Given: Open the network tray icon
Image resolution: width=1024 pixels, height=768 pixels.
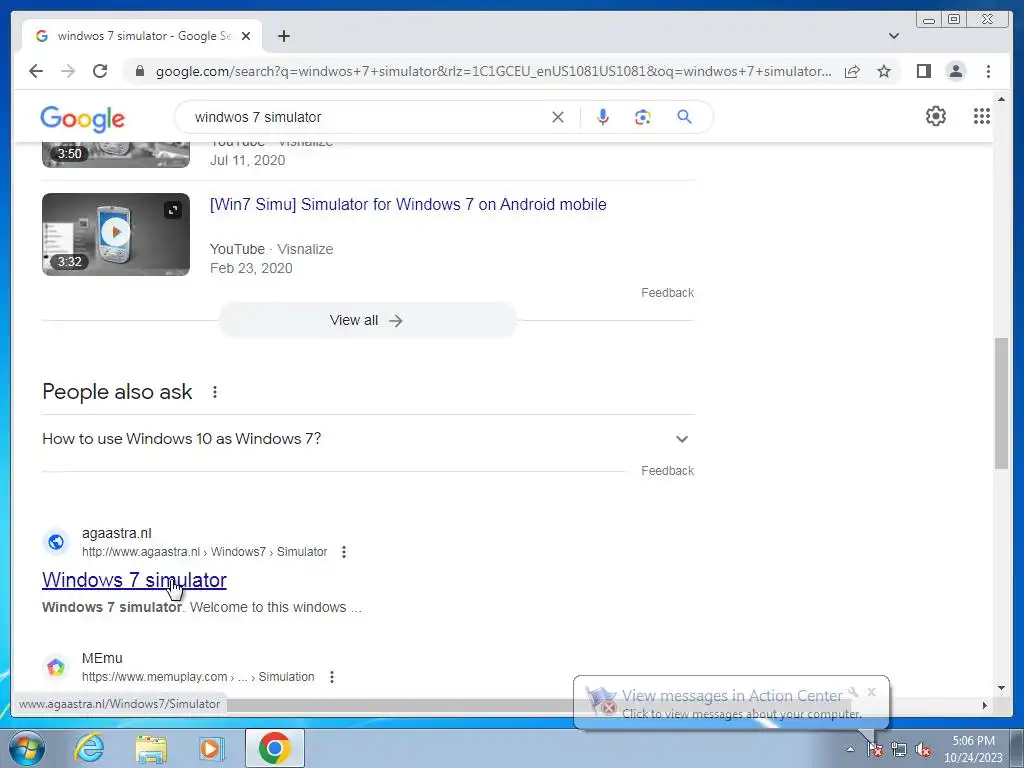Looking at the screenshot, I should 899,749.
